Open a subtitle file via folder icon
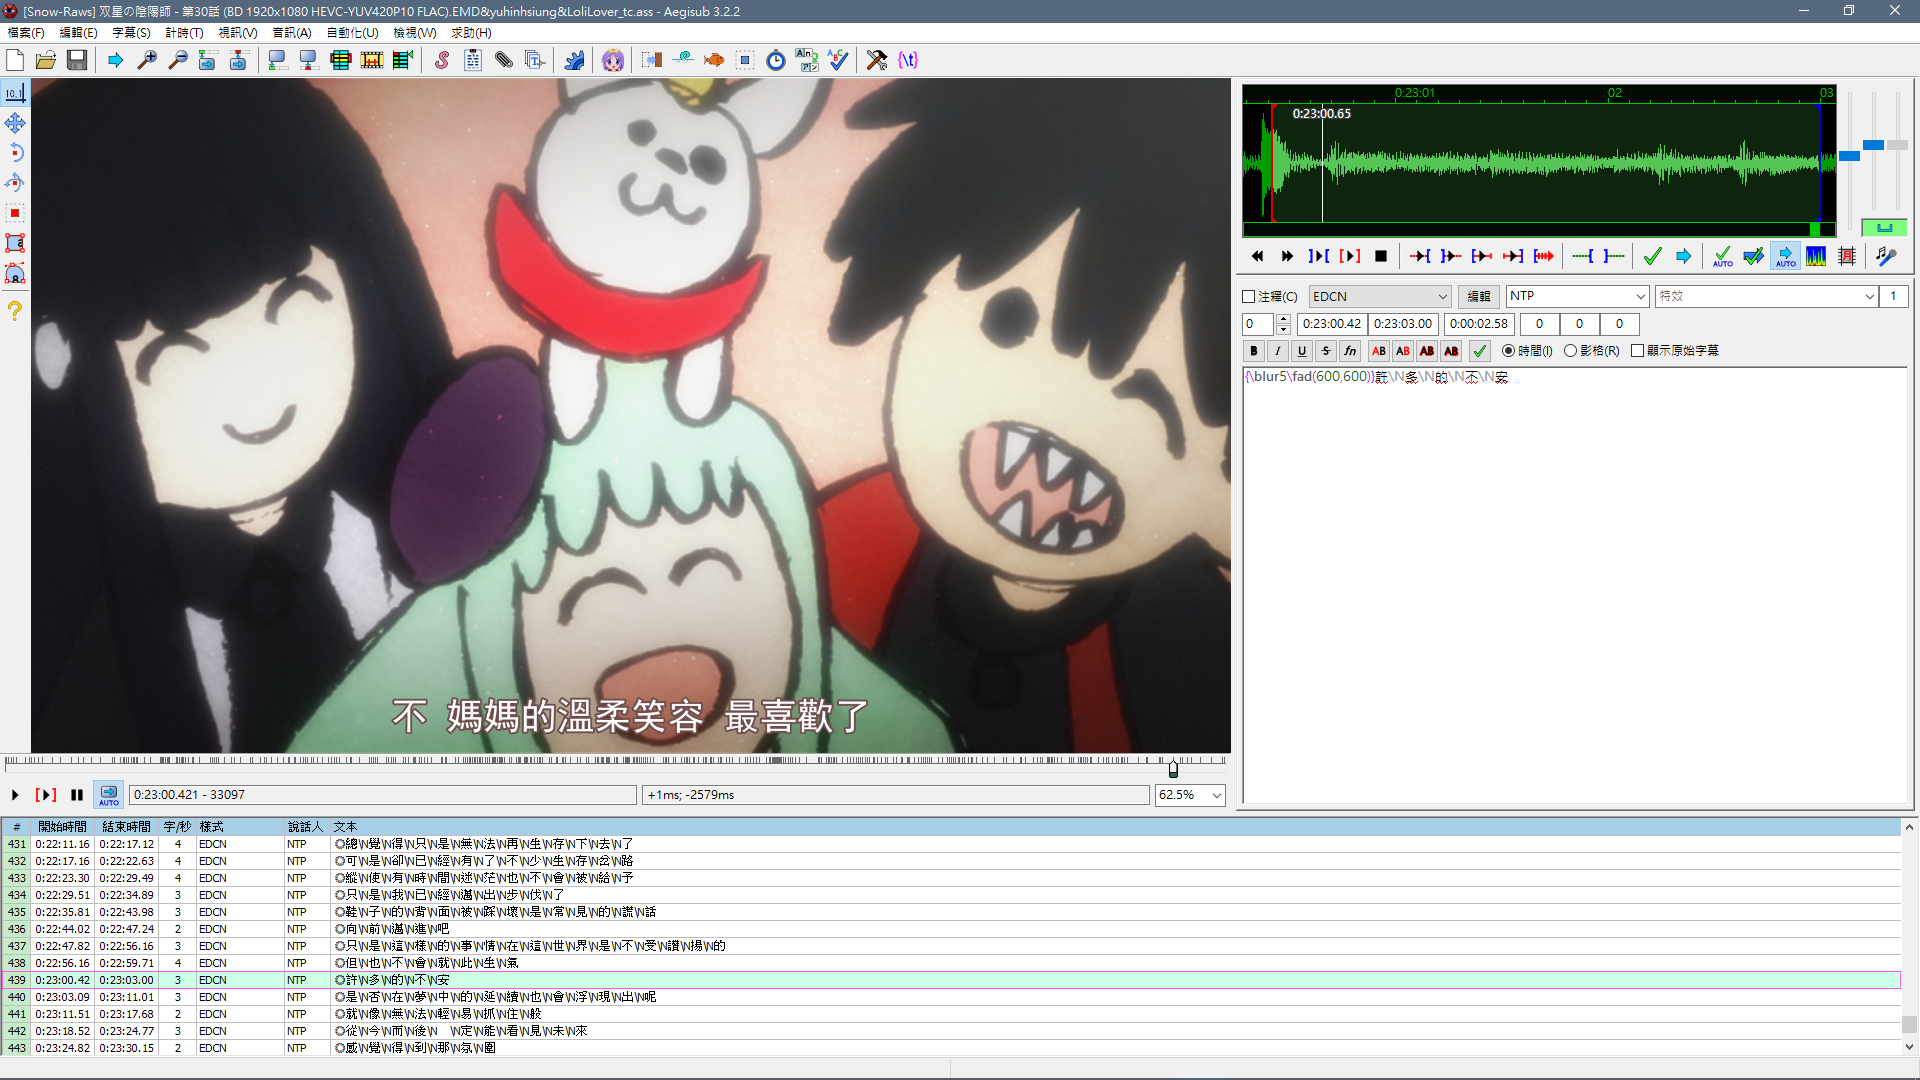The image size is (1920, 1080). pos(46,60)
